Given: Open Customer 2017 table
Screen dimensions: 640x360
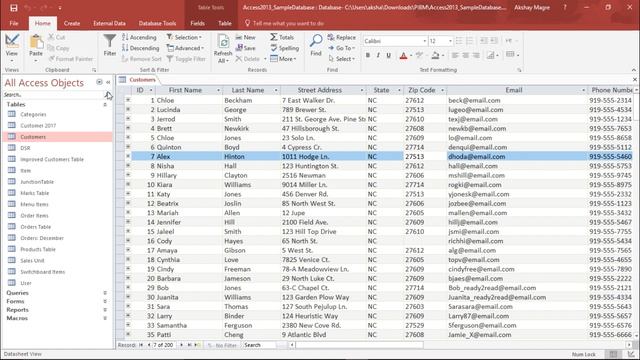Looking at the screenshot, I should [x=38, y=126].
